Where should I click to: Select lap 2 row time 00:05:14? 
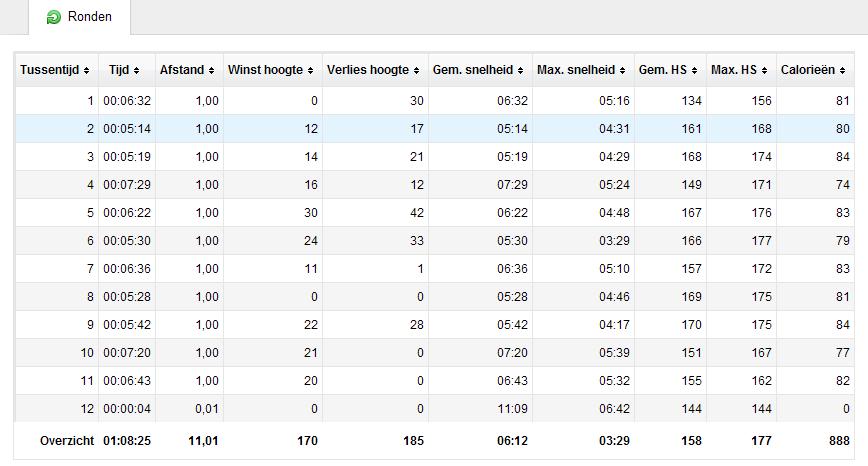[127, 129]
